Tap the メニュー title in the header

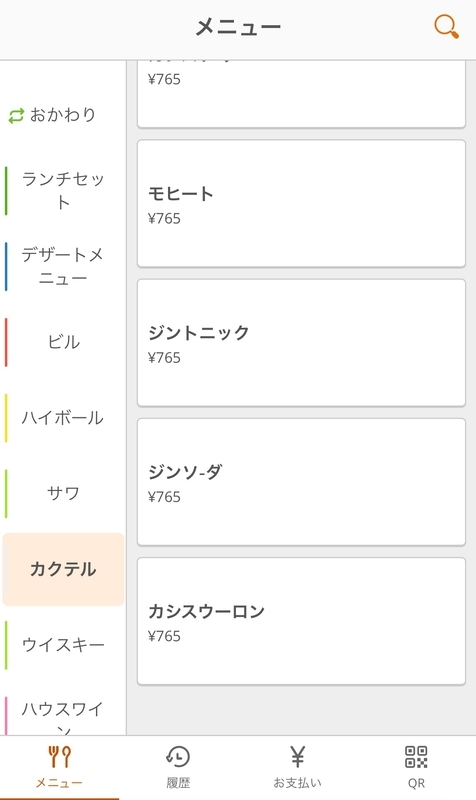click(238, 27)
